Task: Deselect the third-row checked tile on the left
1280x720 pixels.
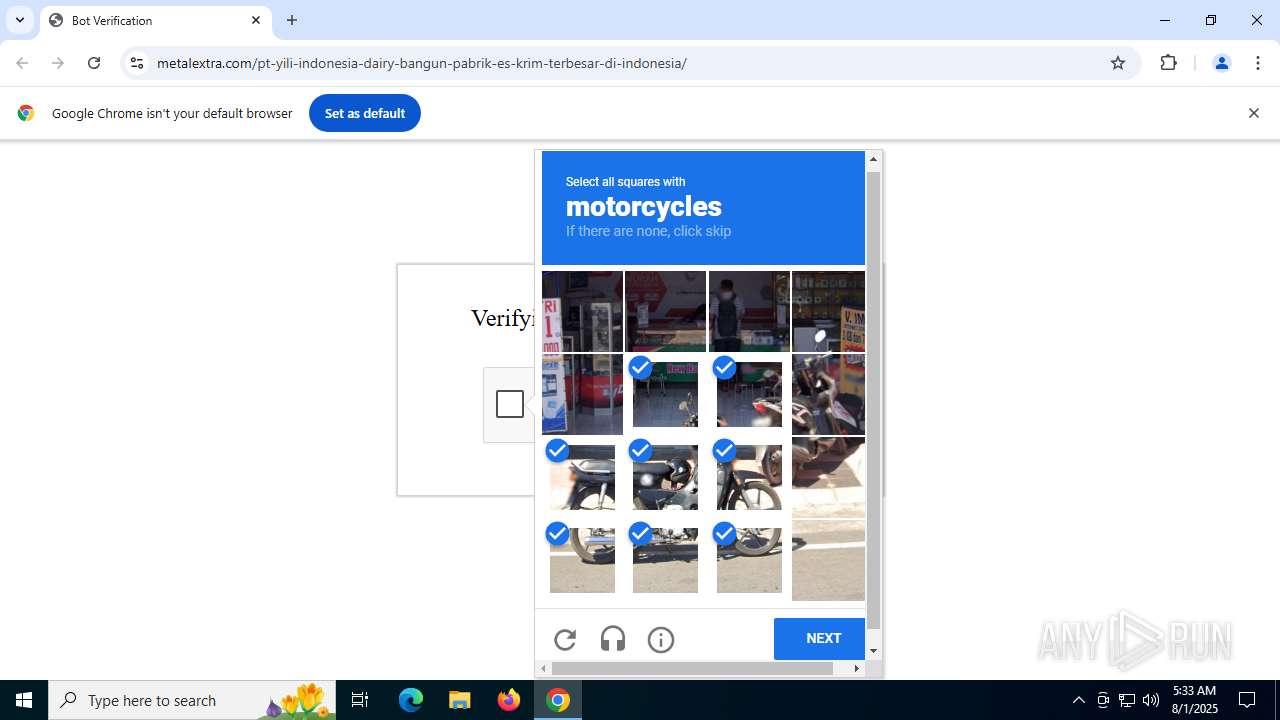Action: (582, 477)
